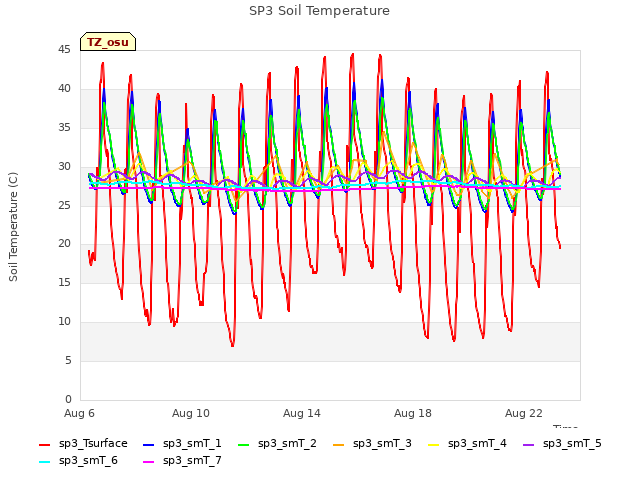
Task: Toggle the sp3_smT_5 legend entry
Action: [x=562, y=444]
